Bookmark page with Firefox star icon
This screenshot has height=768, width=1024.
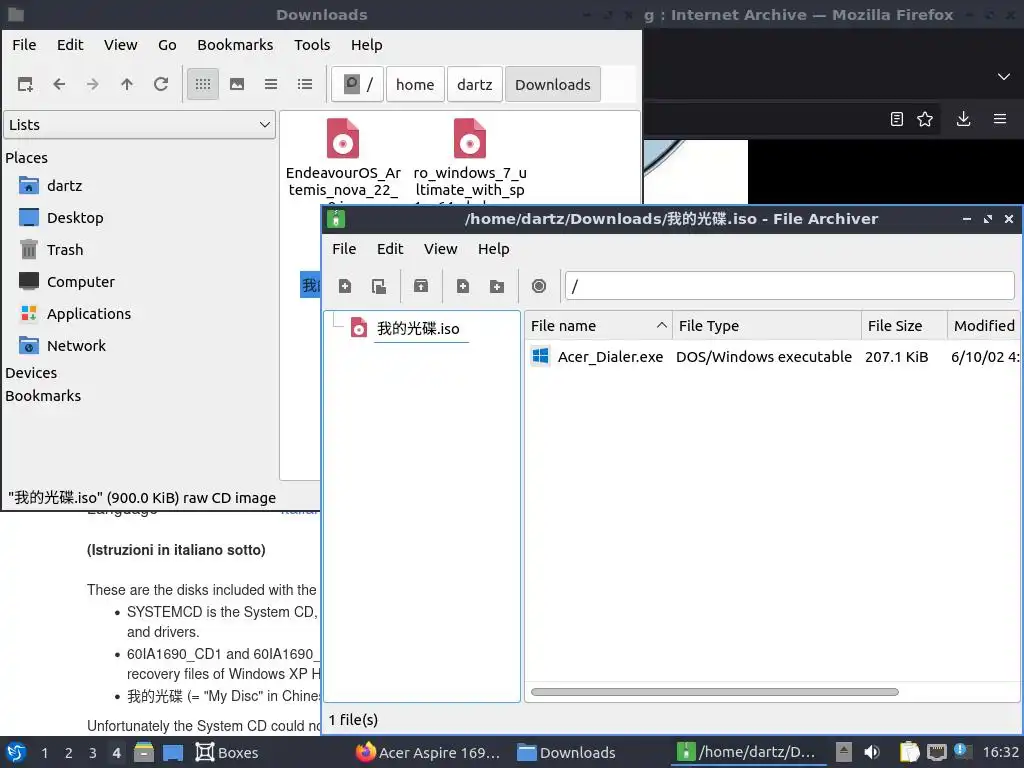(x=925, y=119)
